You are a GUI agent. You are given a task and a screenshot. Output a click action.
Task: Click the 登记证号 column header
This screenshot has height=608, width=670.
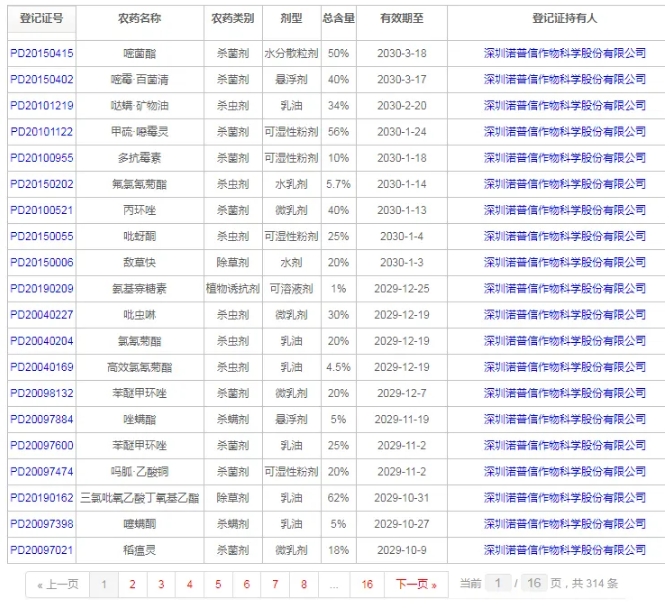point(41,18)
